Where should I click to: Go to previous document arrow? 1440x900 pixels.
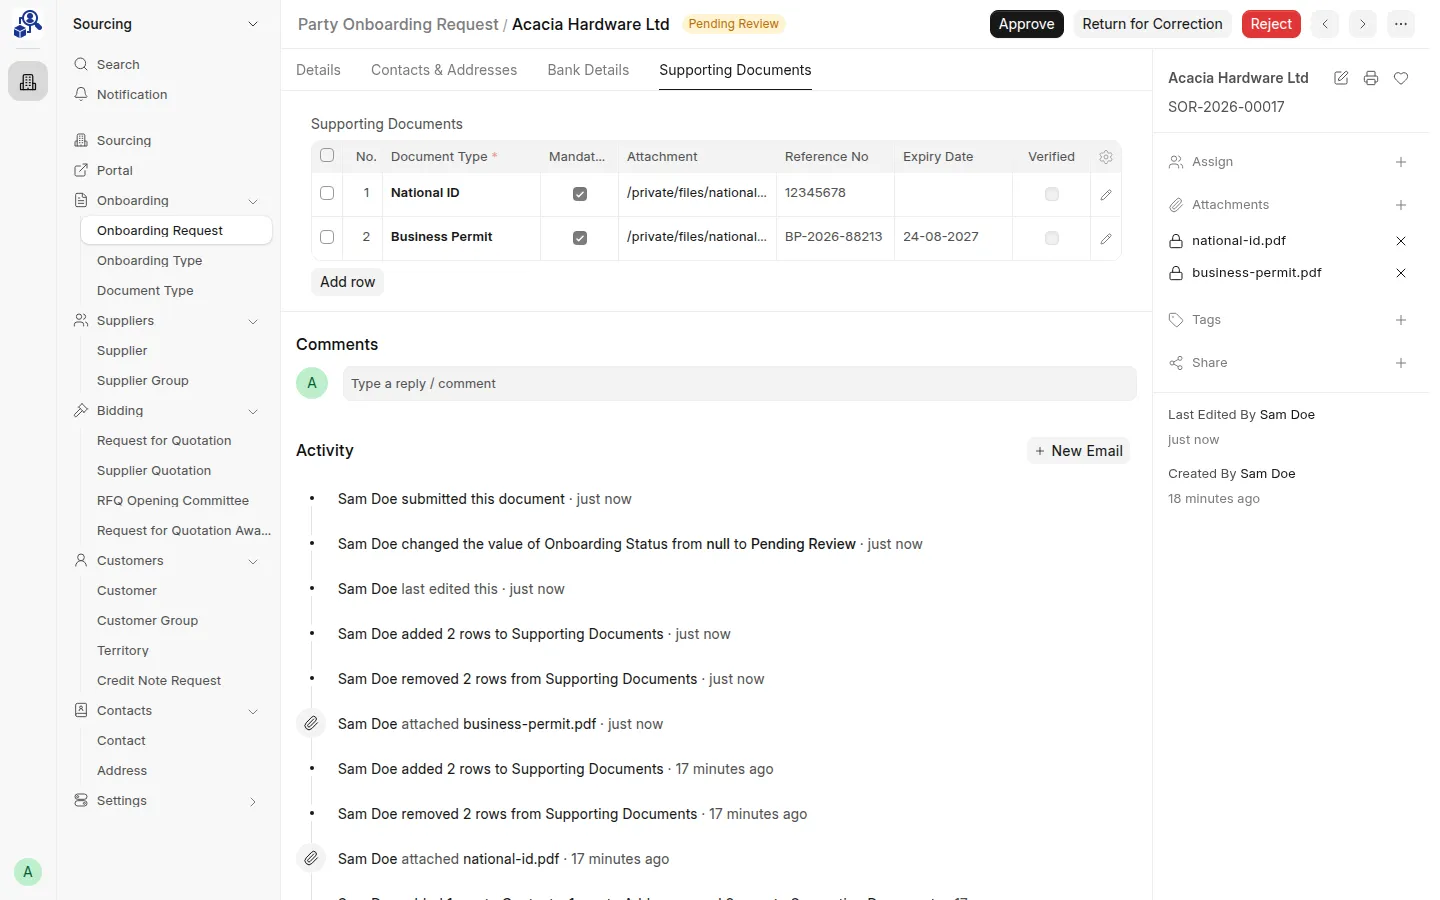pos(1325,24)
